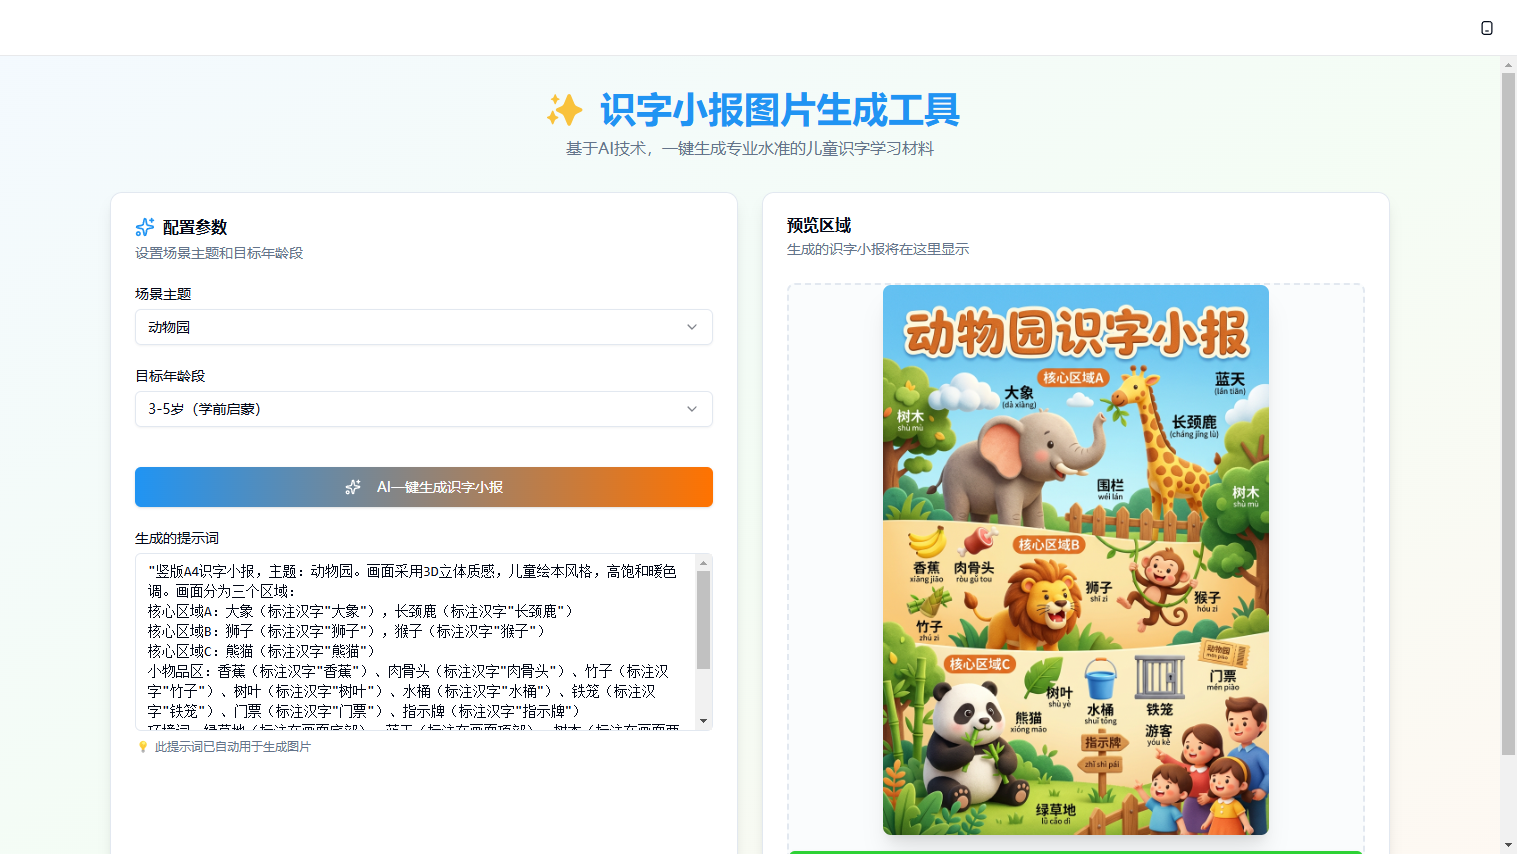Expand the 目标年龄段 selector showing 3-5岁
Viewport: 1517px width, 854px height.
click(423, 409)
